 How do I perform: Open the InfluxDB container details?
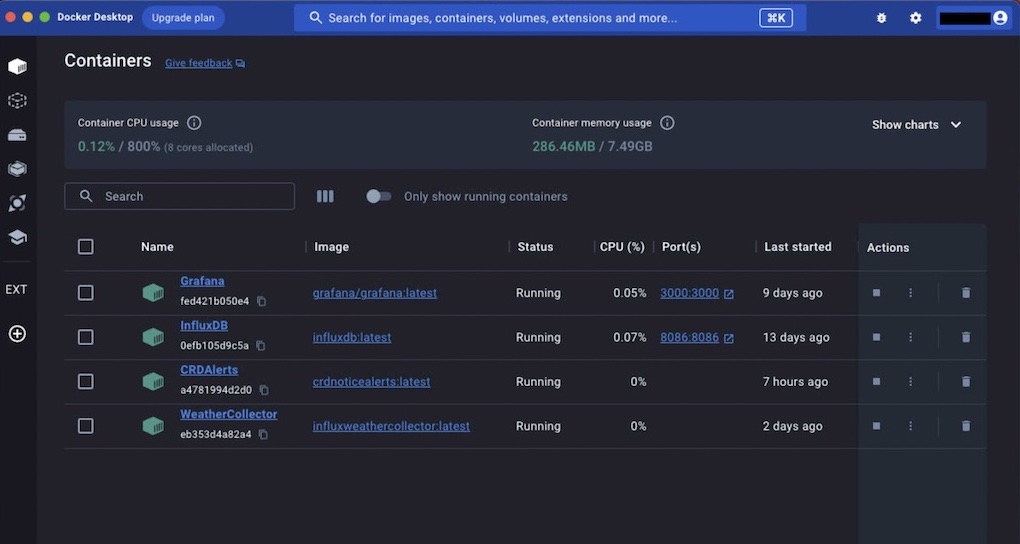pyautogui.click(x=204, y=325)
